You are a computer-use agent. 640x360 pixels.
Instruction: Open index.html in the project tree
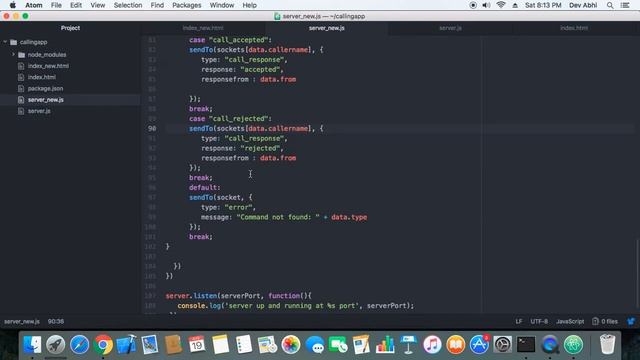[x=42, y=77]
